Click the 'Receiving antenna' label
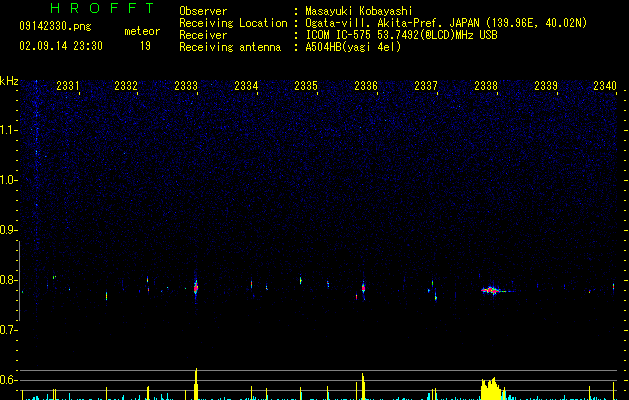629x400 pixels. tap(230, 47)
